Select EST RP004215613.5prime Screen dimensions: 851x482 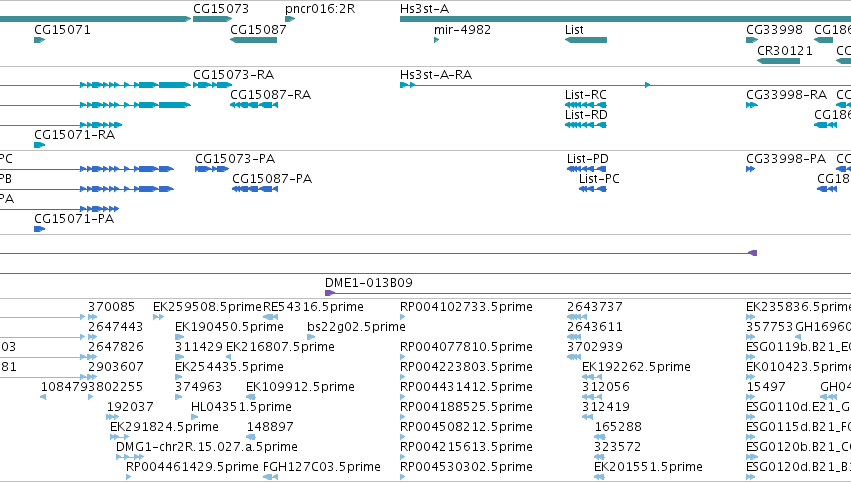point(466,447)
